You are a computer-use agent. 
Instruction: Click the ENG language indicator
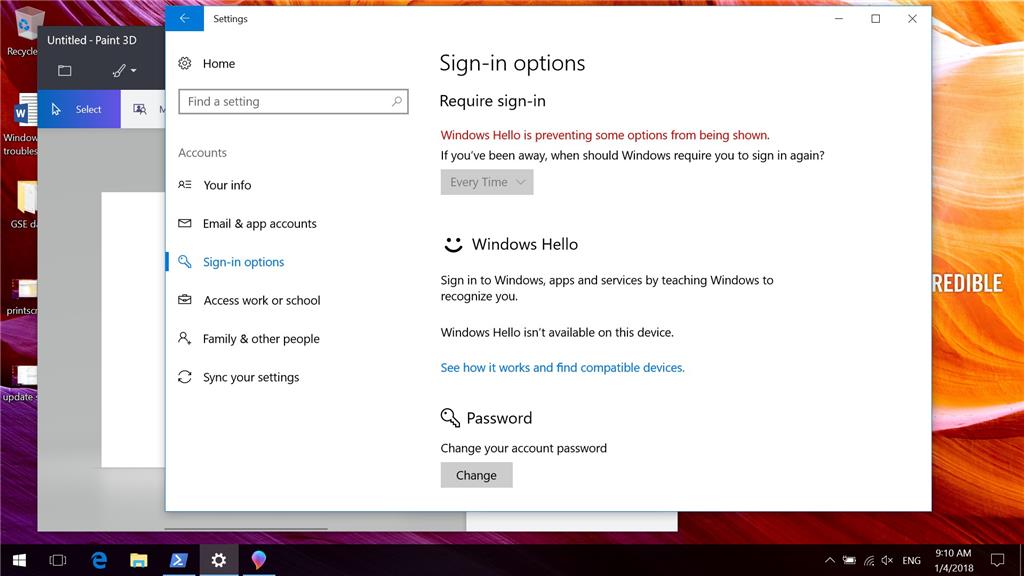pos(911,560)
